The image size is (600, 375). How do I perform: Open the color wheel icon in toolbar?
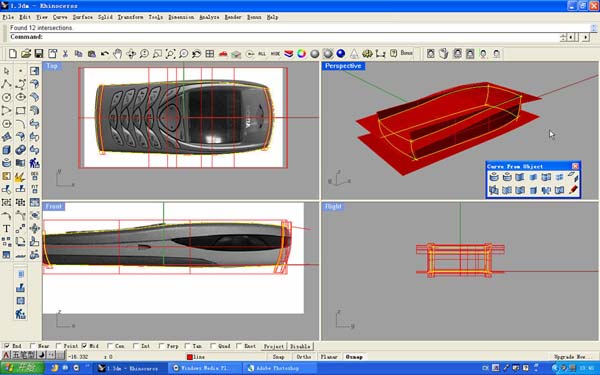point(302,54)
